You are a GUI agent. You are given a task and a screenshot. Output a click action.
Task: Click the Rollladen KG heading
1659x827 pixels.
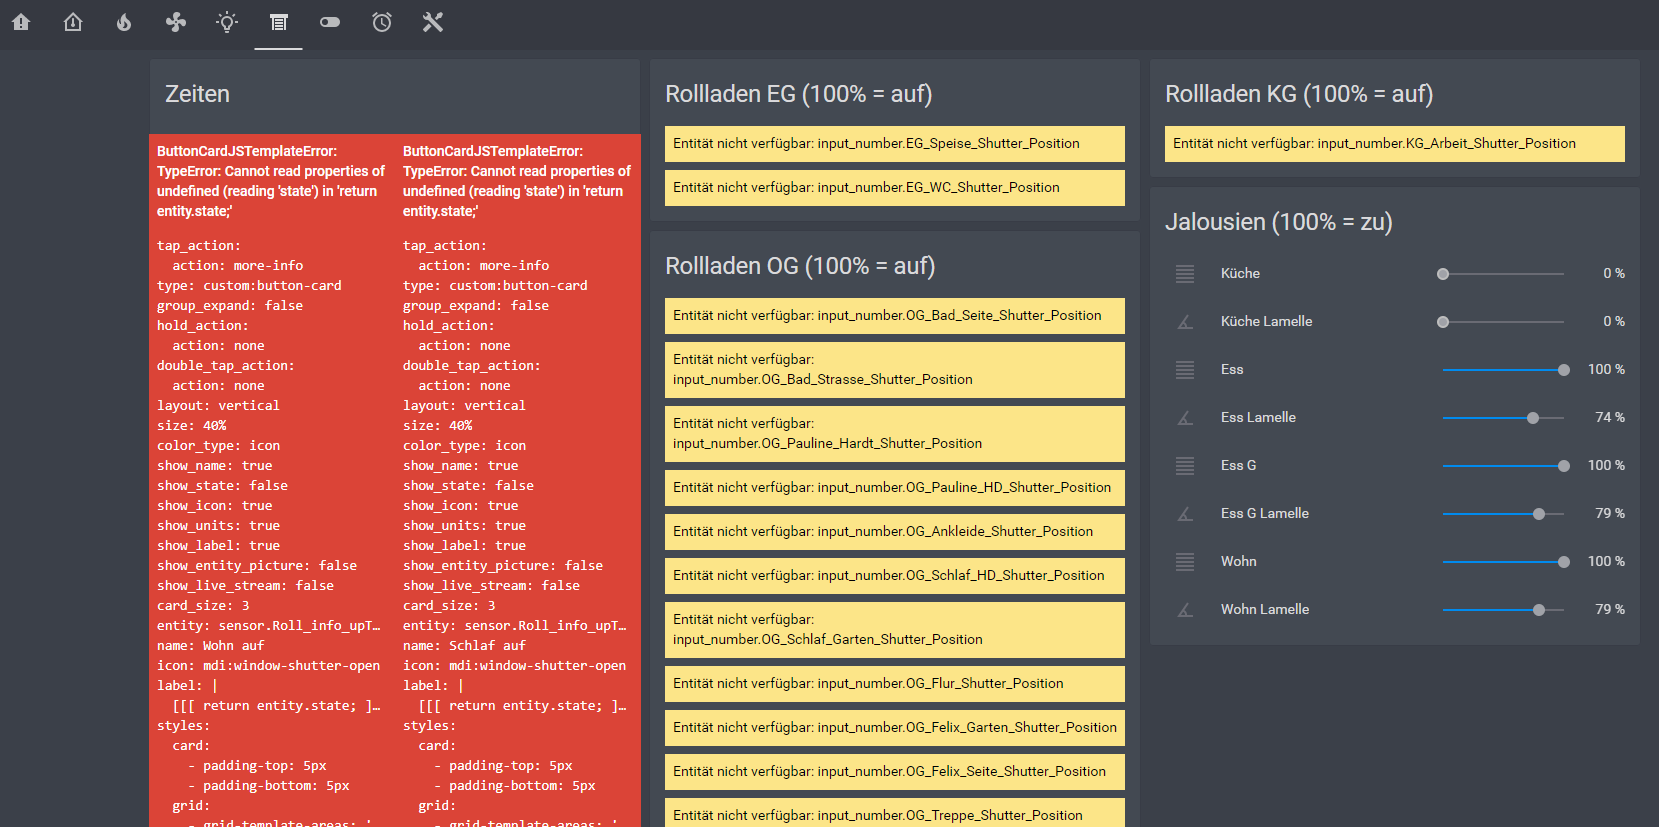point(1299,94)
